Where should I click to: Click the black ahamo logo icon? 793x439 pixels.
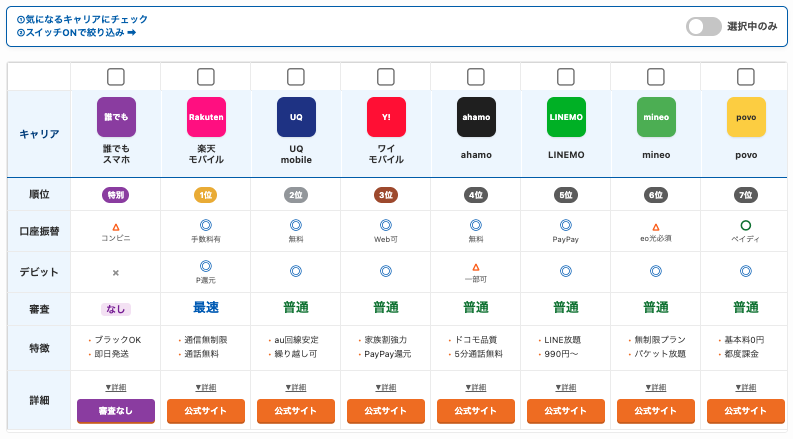pos(476,117)
